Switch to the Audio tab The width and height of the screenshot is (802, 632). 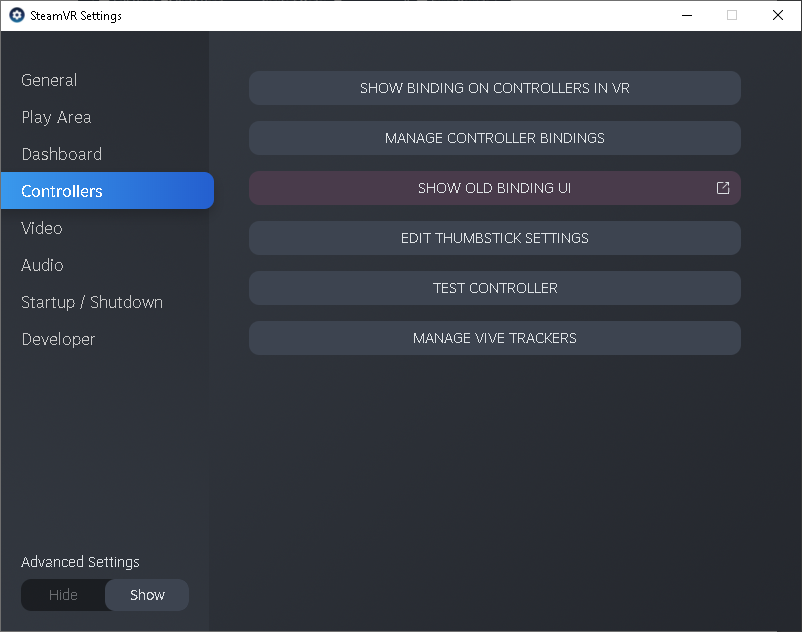[x=42, y=265]
